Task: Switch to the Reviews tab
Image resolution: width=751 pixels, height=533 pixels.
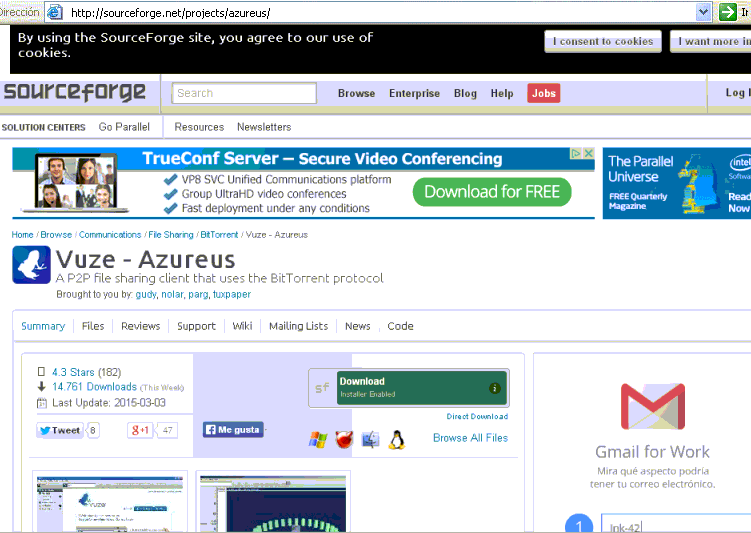Action: click(140, 326)
